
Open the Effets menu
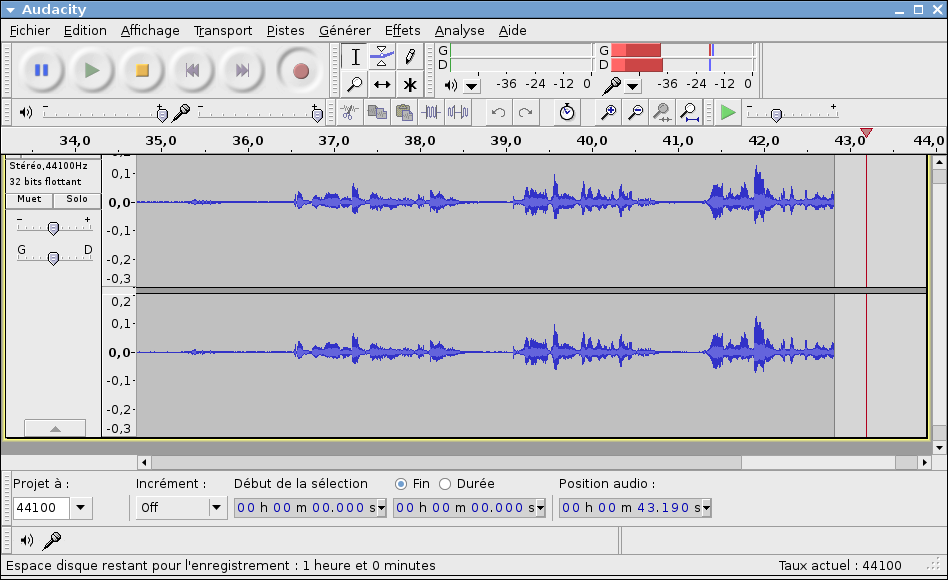tap(403, 30)
